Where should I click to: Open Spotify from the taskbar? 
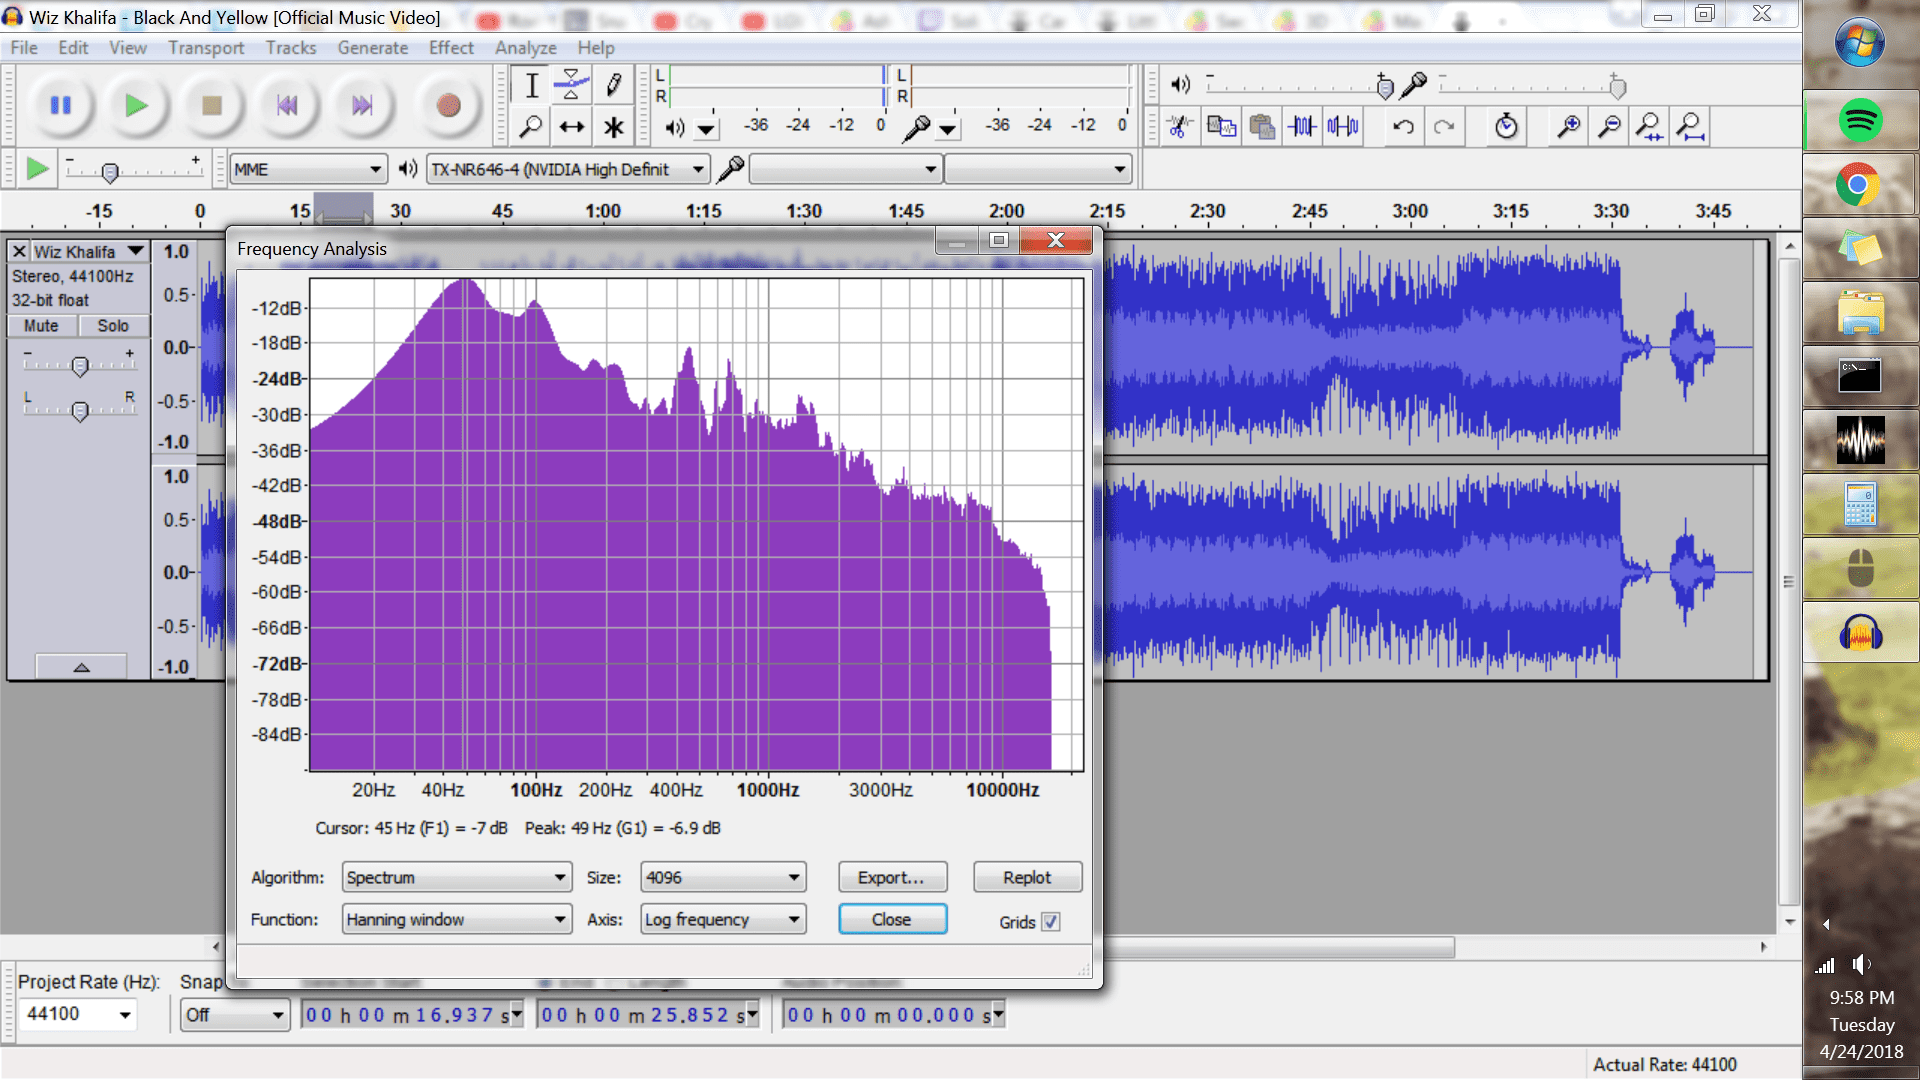1860,120
